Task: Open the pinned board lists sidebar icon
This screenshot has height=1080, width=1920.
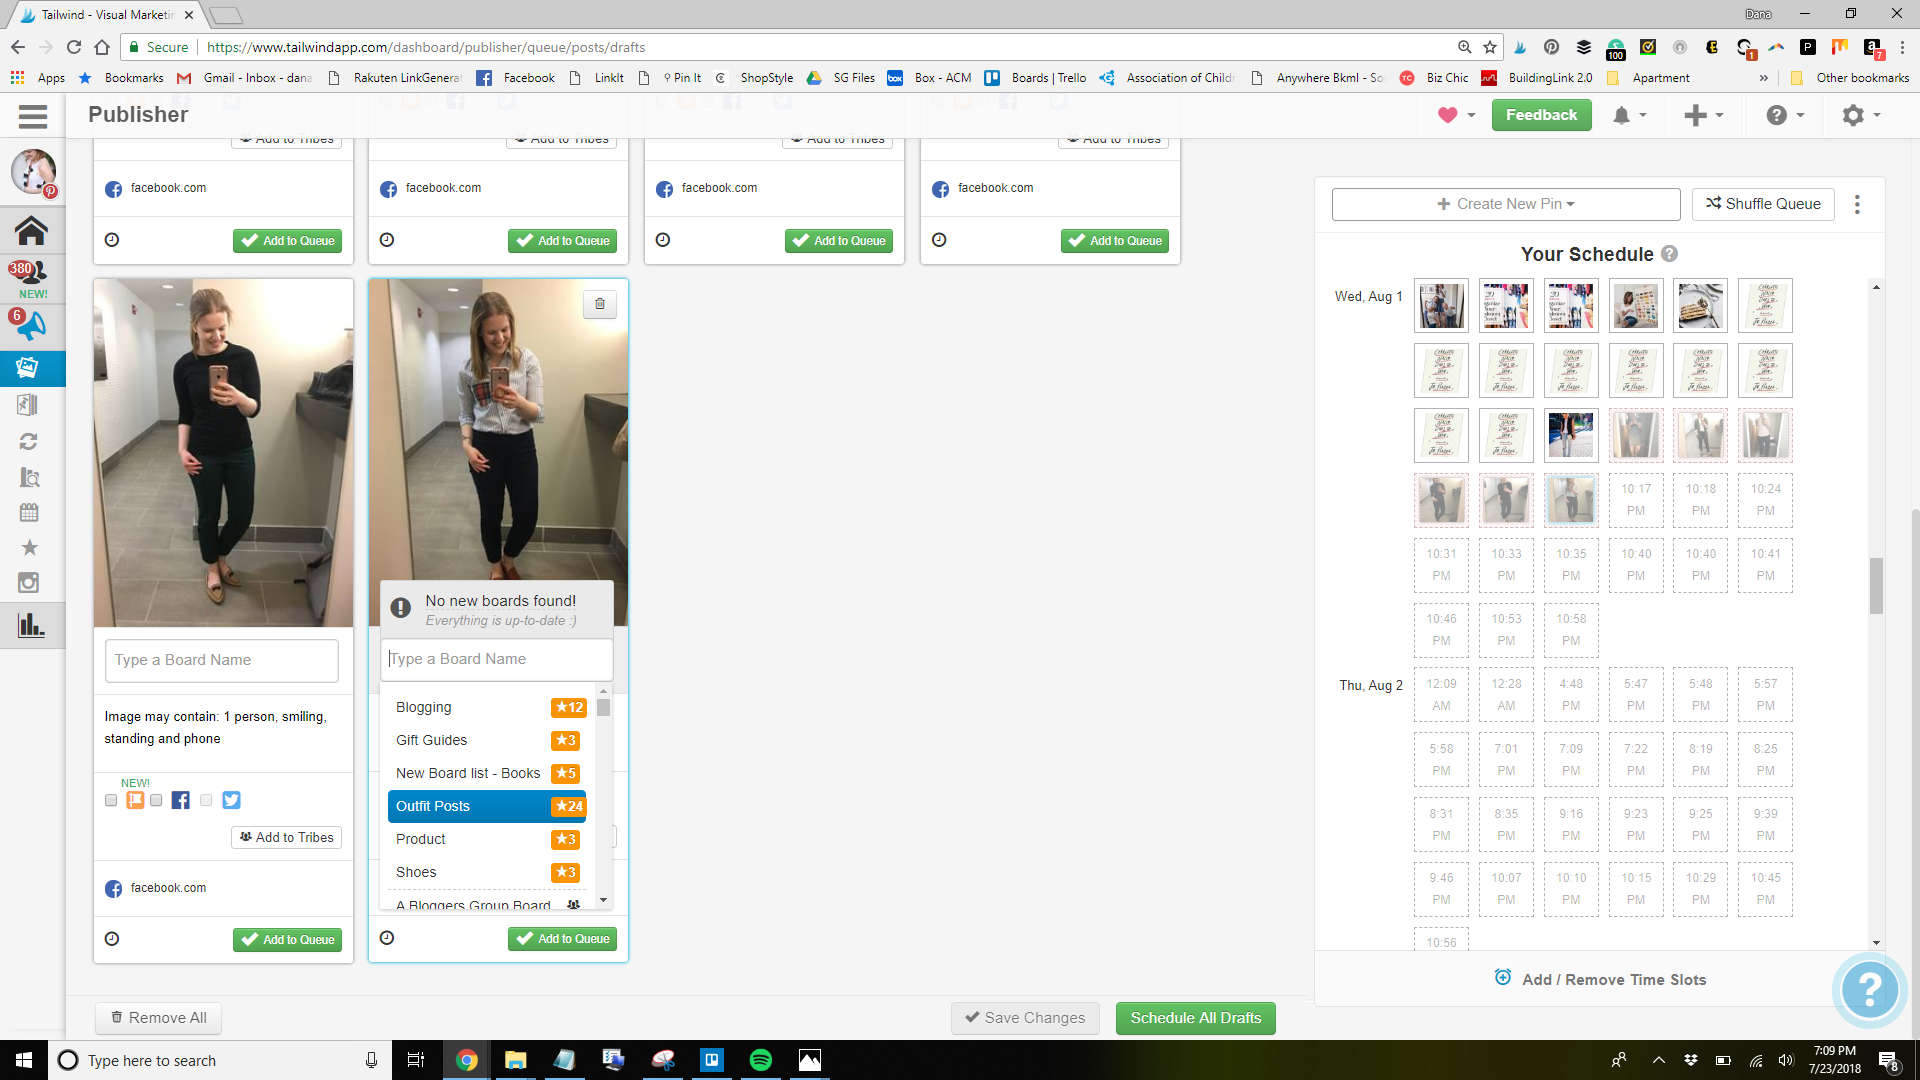Action: [28, 405]
